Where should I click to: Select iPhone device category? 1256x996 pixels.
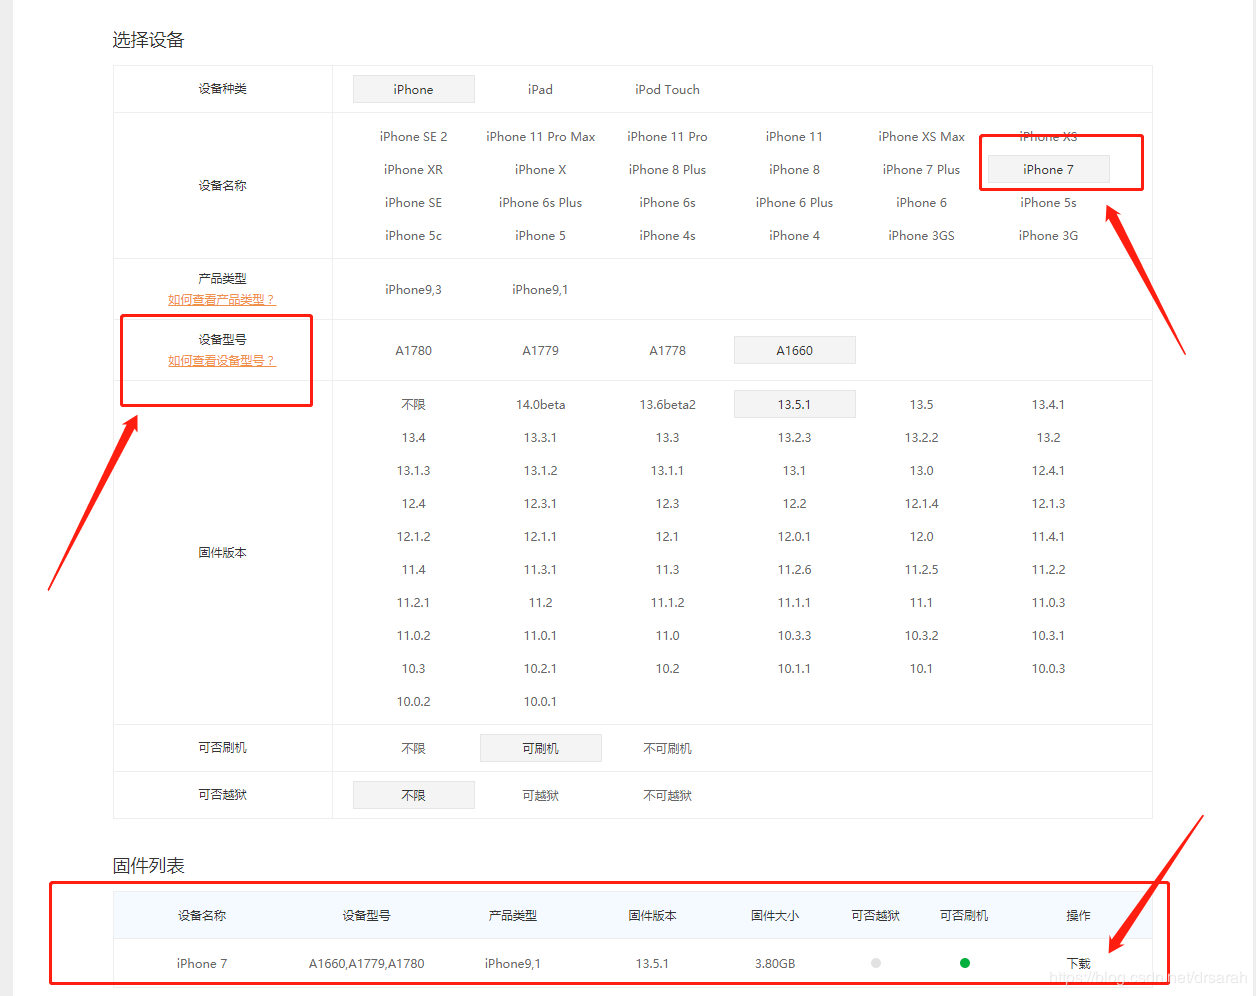coord(413,89)
